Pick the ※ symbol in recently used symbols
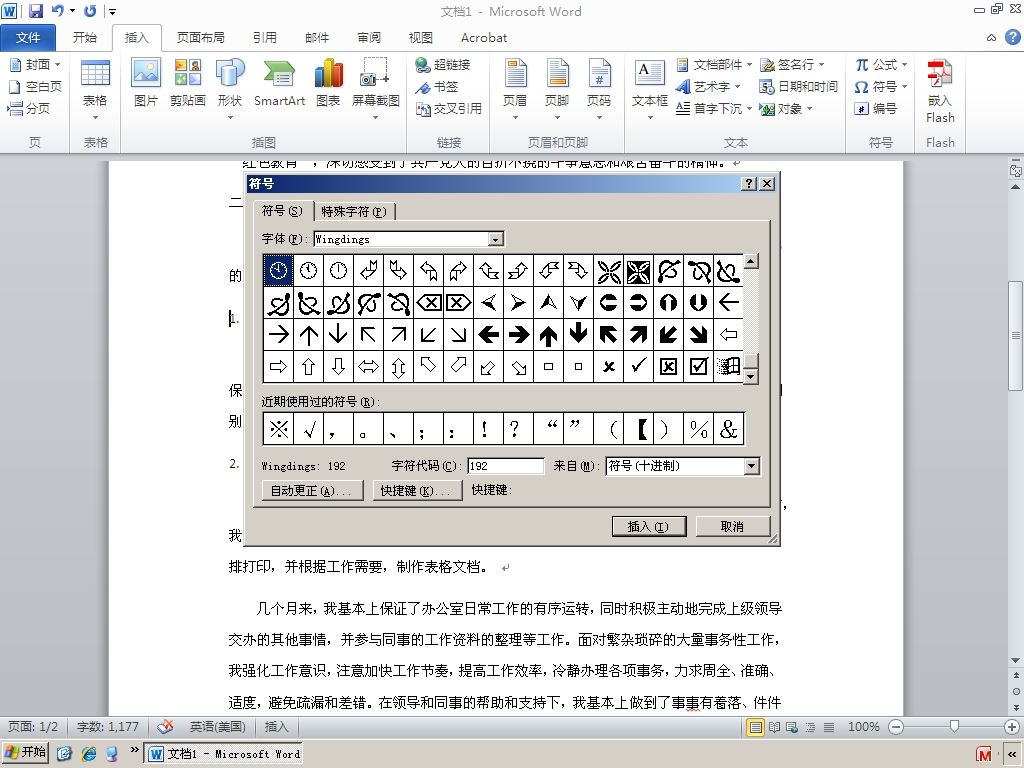The width and height of the screenshot is (1024, 768). pos(279,429)
